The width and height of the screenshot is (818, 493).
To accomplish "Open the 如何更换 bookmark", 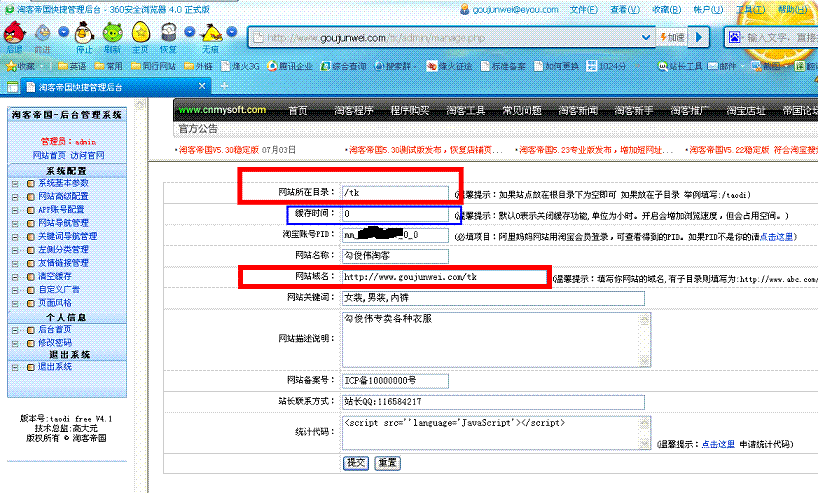I will click(x=556, y=66).
